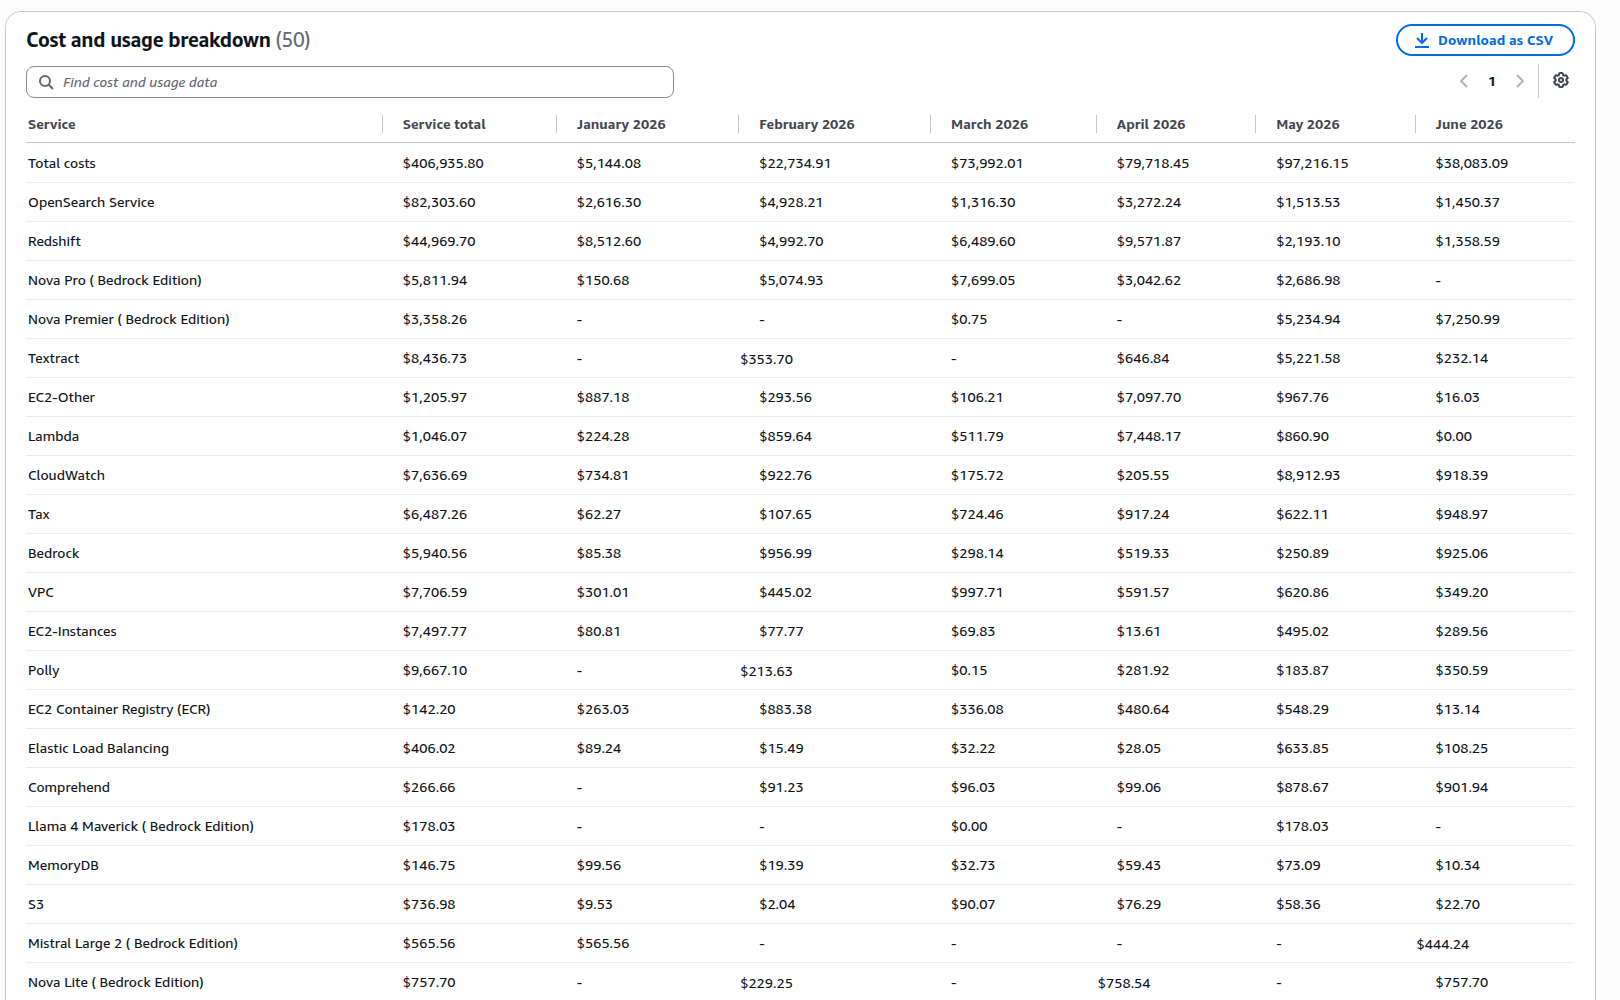Click the Polly row label
Image resolution: width=1620 pixels, height=1000 pixels.
pos(43,670)
